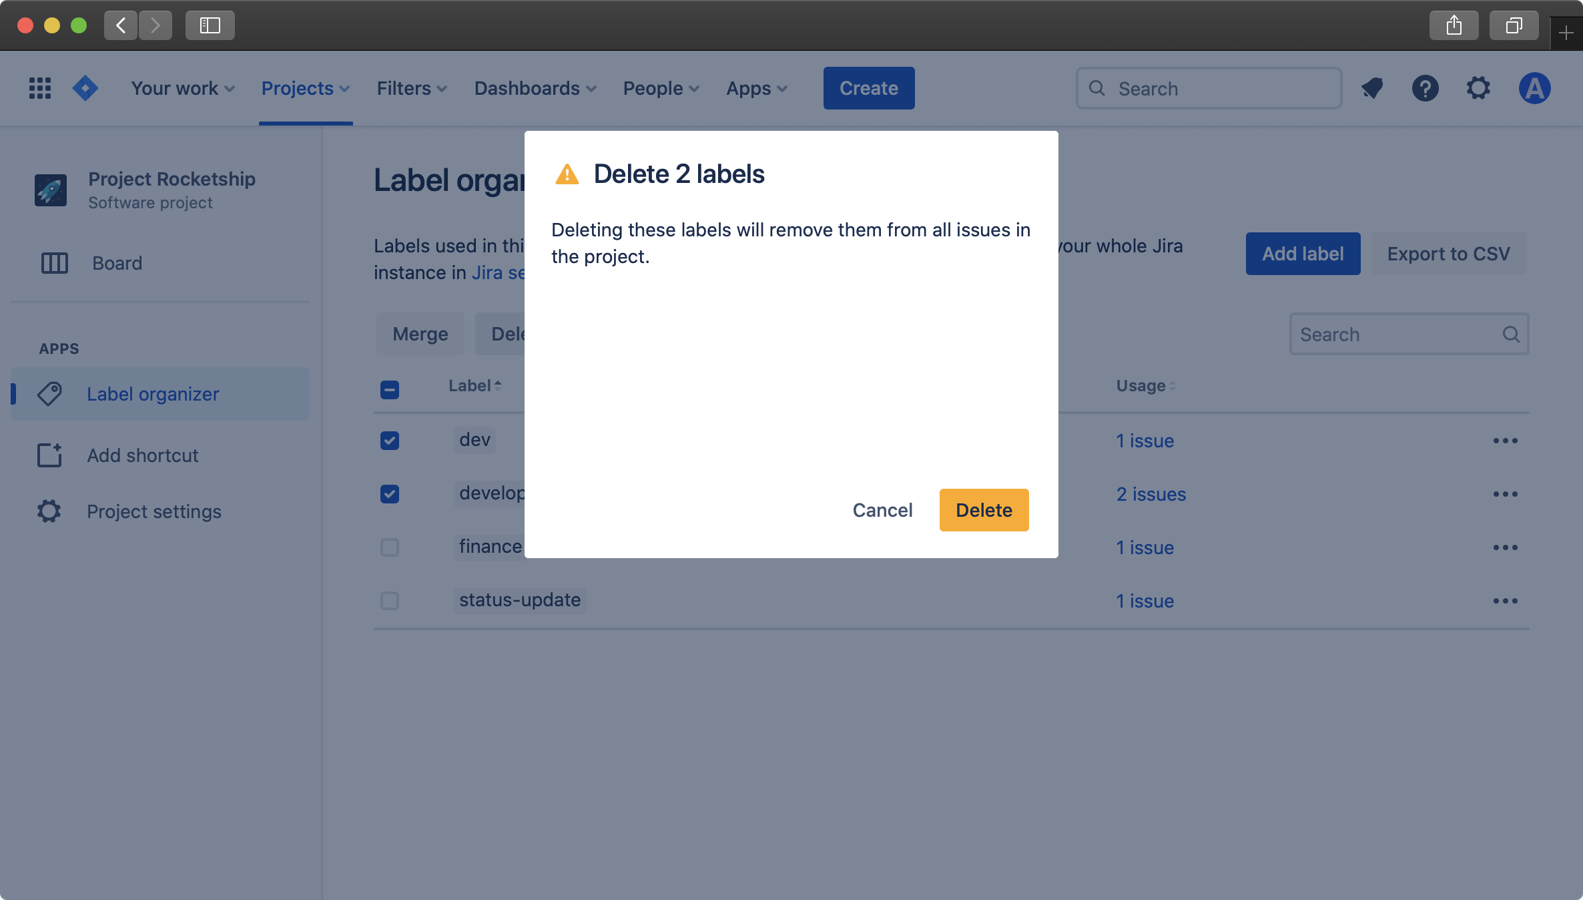The image size is (1583, 900).
Task: Click the top Jira Search field
Action: (1209, 88)
